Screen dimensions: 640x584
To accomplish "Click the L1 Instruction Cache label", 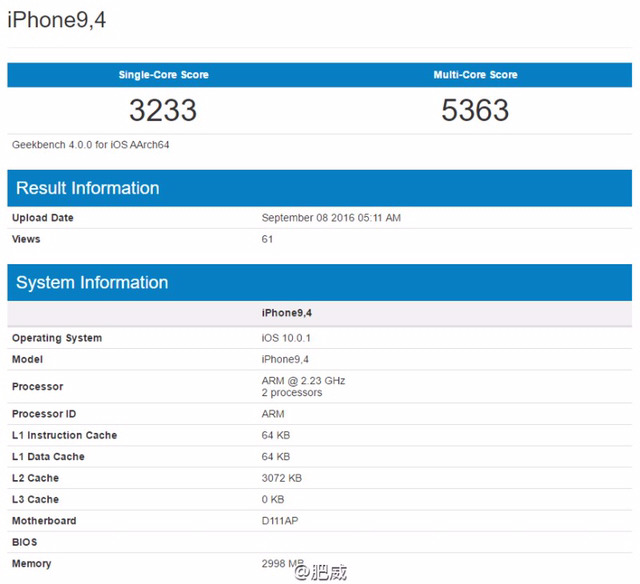I will click(x=64, y=435).
